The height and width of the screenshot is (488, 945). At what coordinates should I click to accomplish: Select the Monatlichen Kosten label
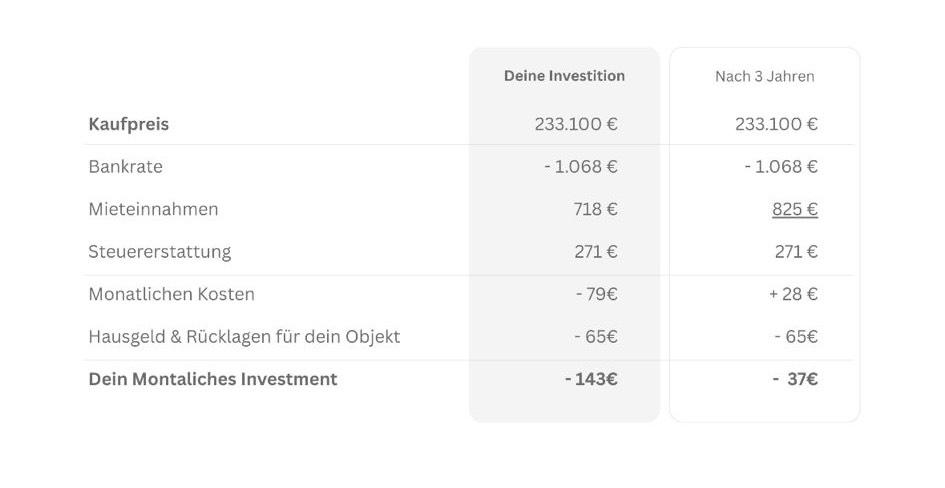point(171,294)
